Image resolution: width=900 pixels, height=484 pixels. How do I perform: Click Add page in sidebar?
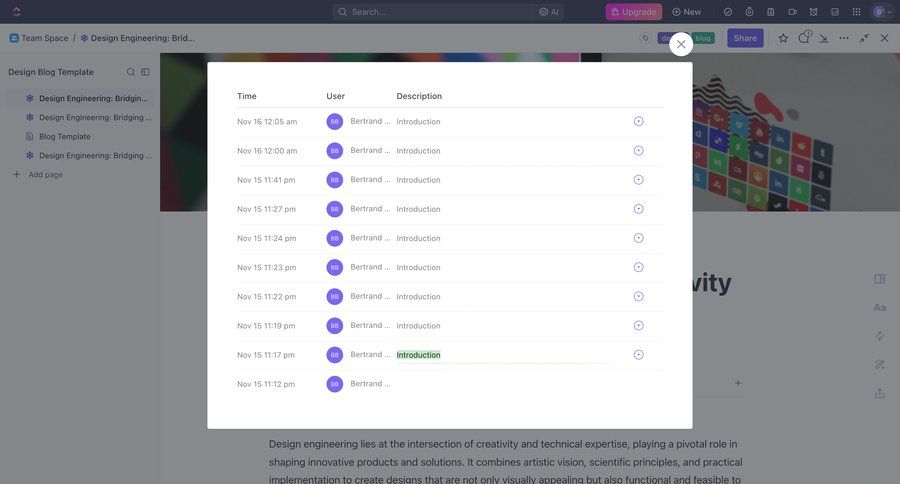38,175
